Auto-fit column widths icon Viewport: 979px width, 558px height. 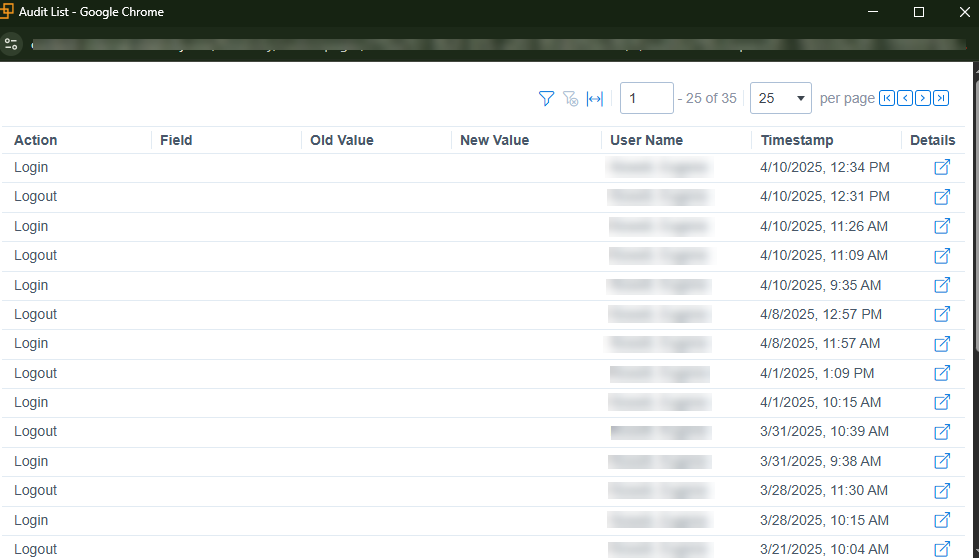595,99
